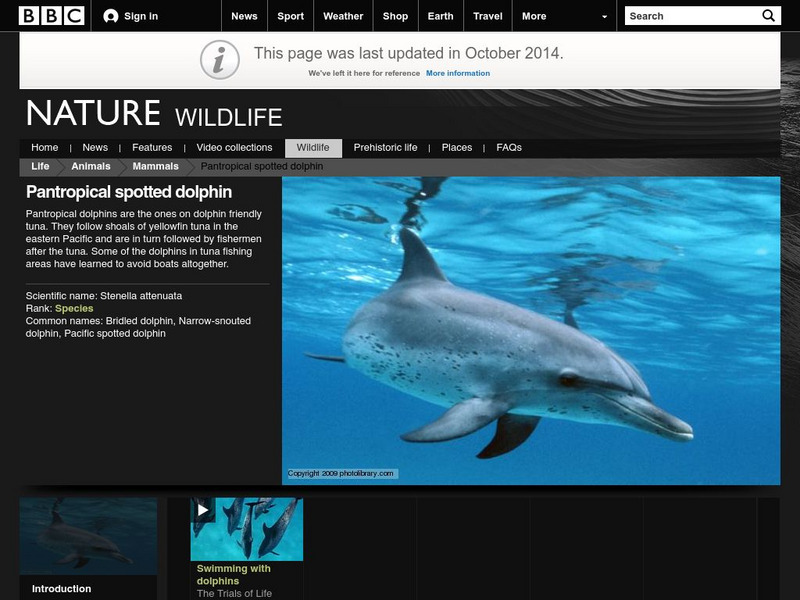800x600 pixels.
Task: Open Earth from the top navigation
Action: (439, 15)
